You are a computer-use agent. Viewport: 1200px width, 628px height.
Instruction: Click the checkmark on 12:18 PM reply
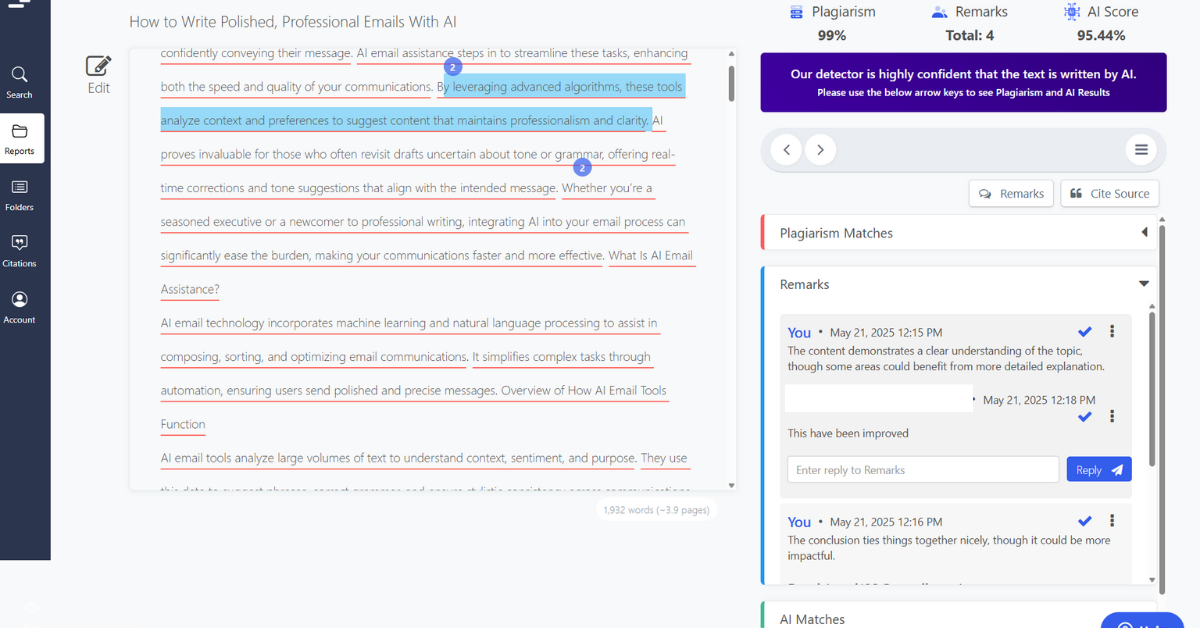[1085, 416]
